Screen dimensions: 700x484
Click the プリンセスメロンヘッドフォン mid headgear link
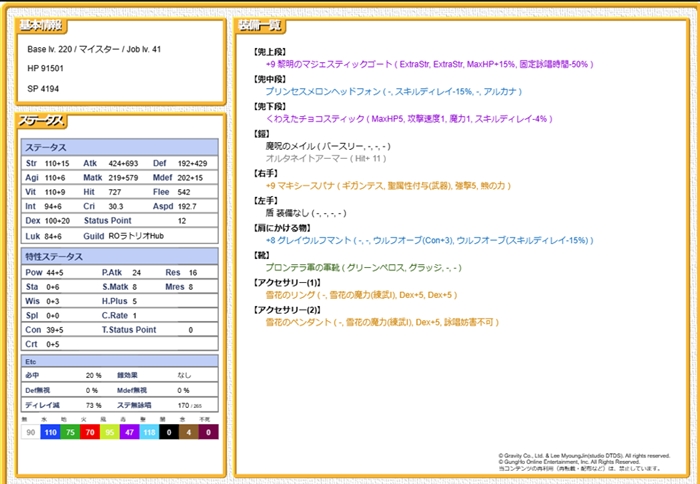[x=326, y=91]
